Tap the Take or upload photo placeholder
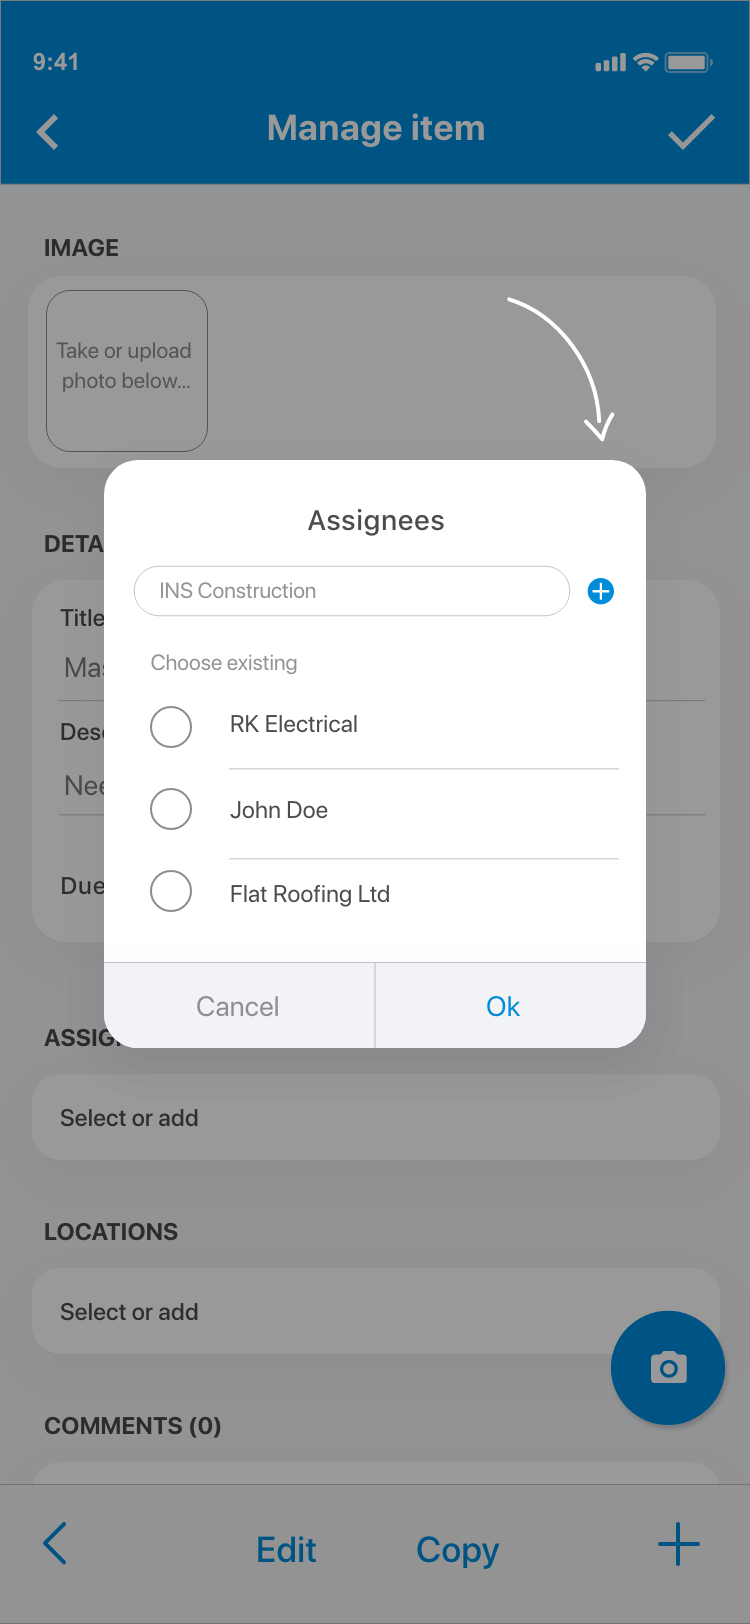This screenshot has width=750, height=1624. click(127, 371)
